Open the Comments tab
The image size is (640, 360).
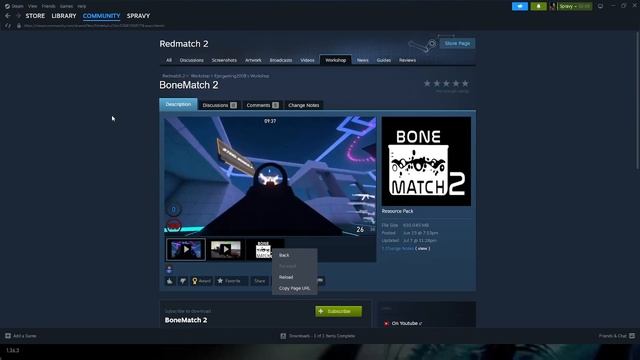click(x=262, y=105)
